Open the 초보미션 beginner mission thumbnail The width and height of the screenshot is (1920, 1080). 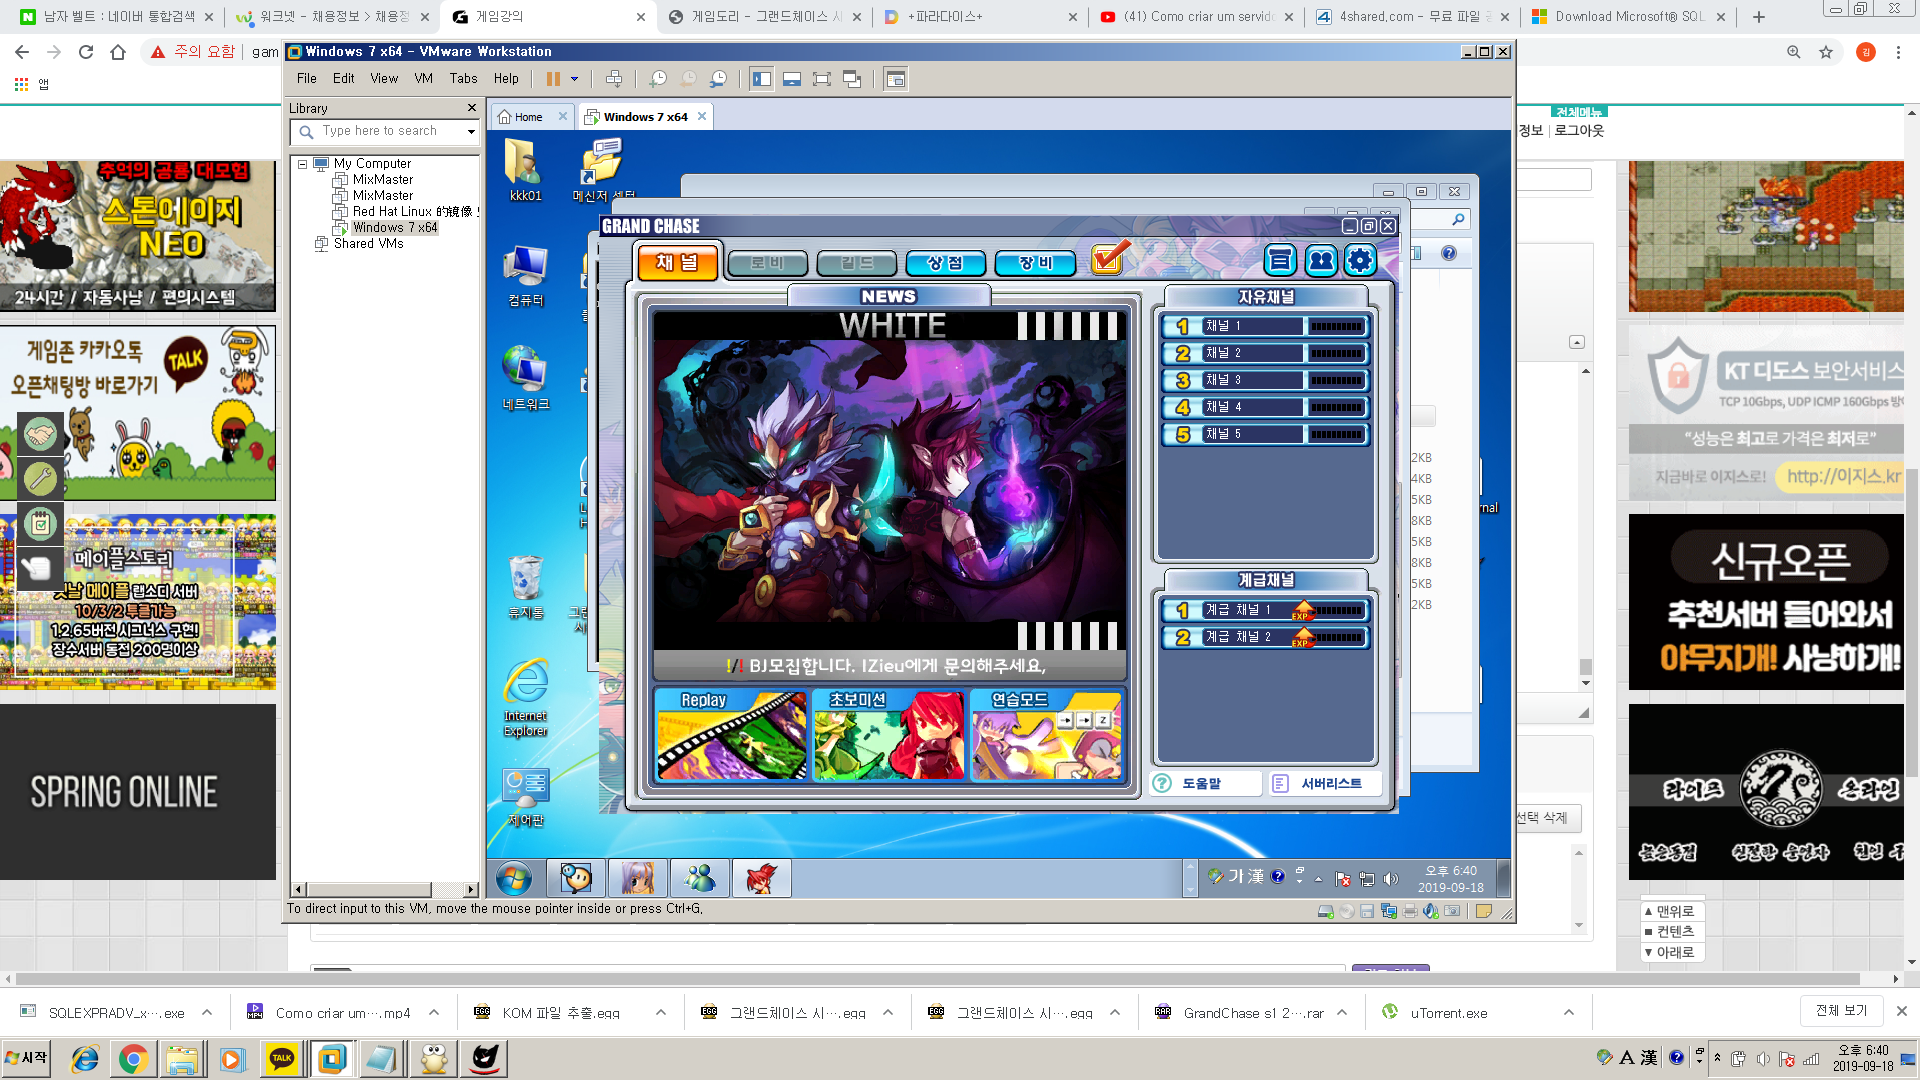[x=888, y=735]
